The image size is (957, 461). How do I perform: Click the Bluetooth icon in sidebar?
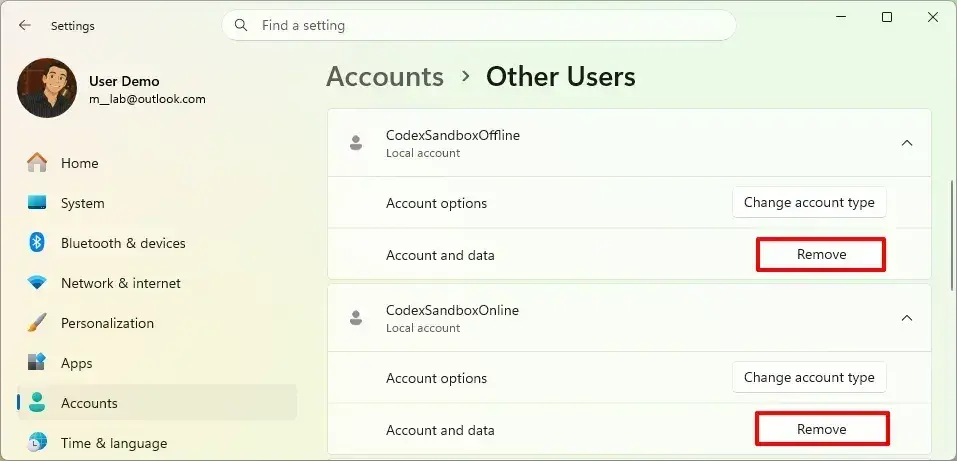pos(37,243)
